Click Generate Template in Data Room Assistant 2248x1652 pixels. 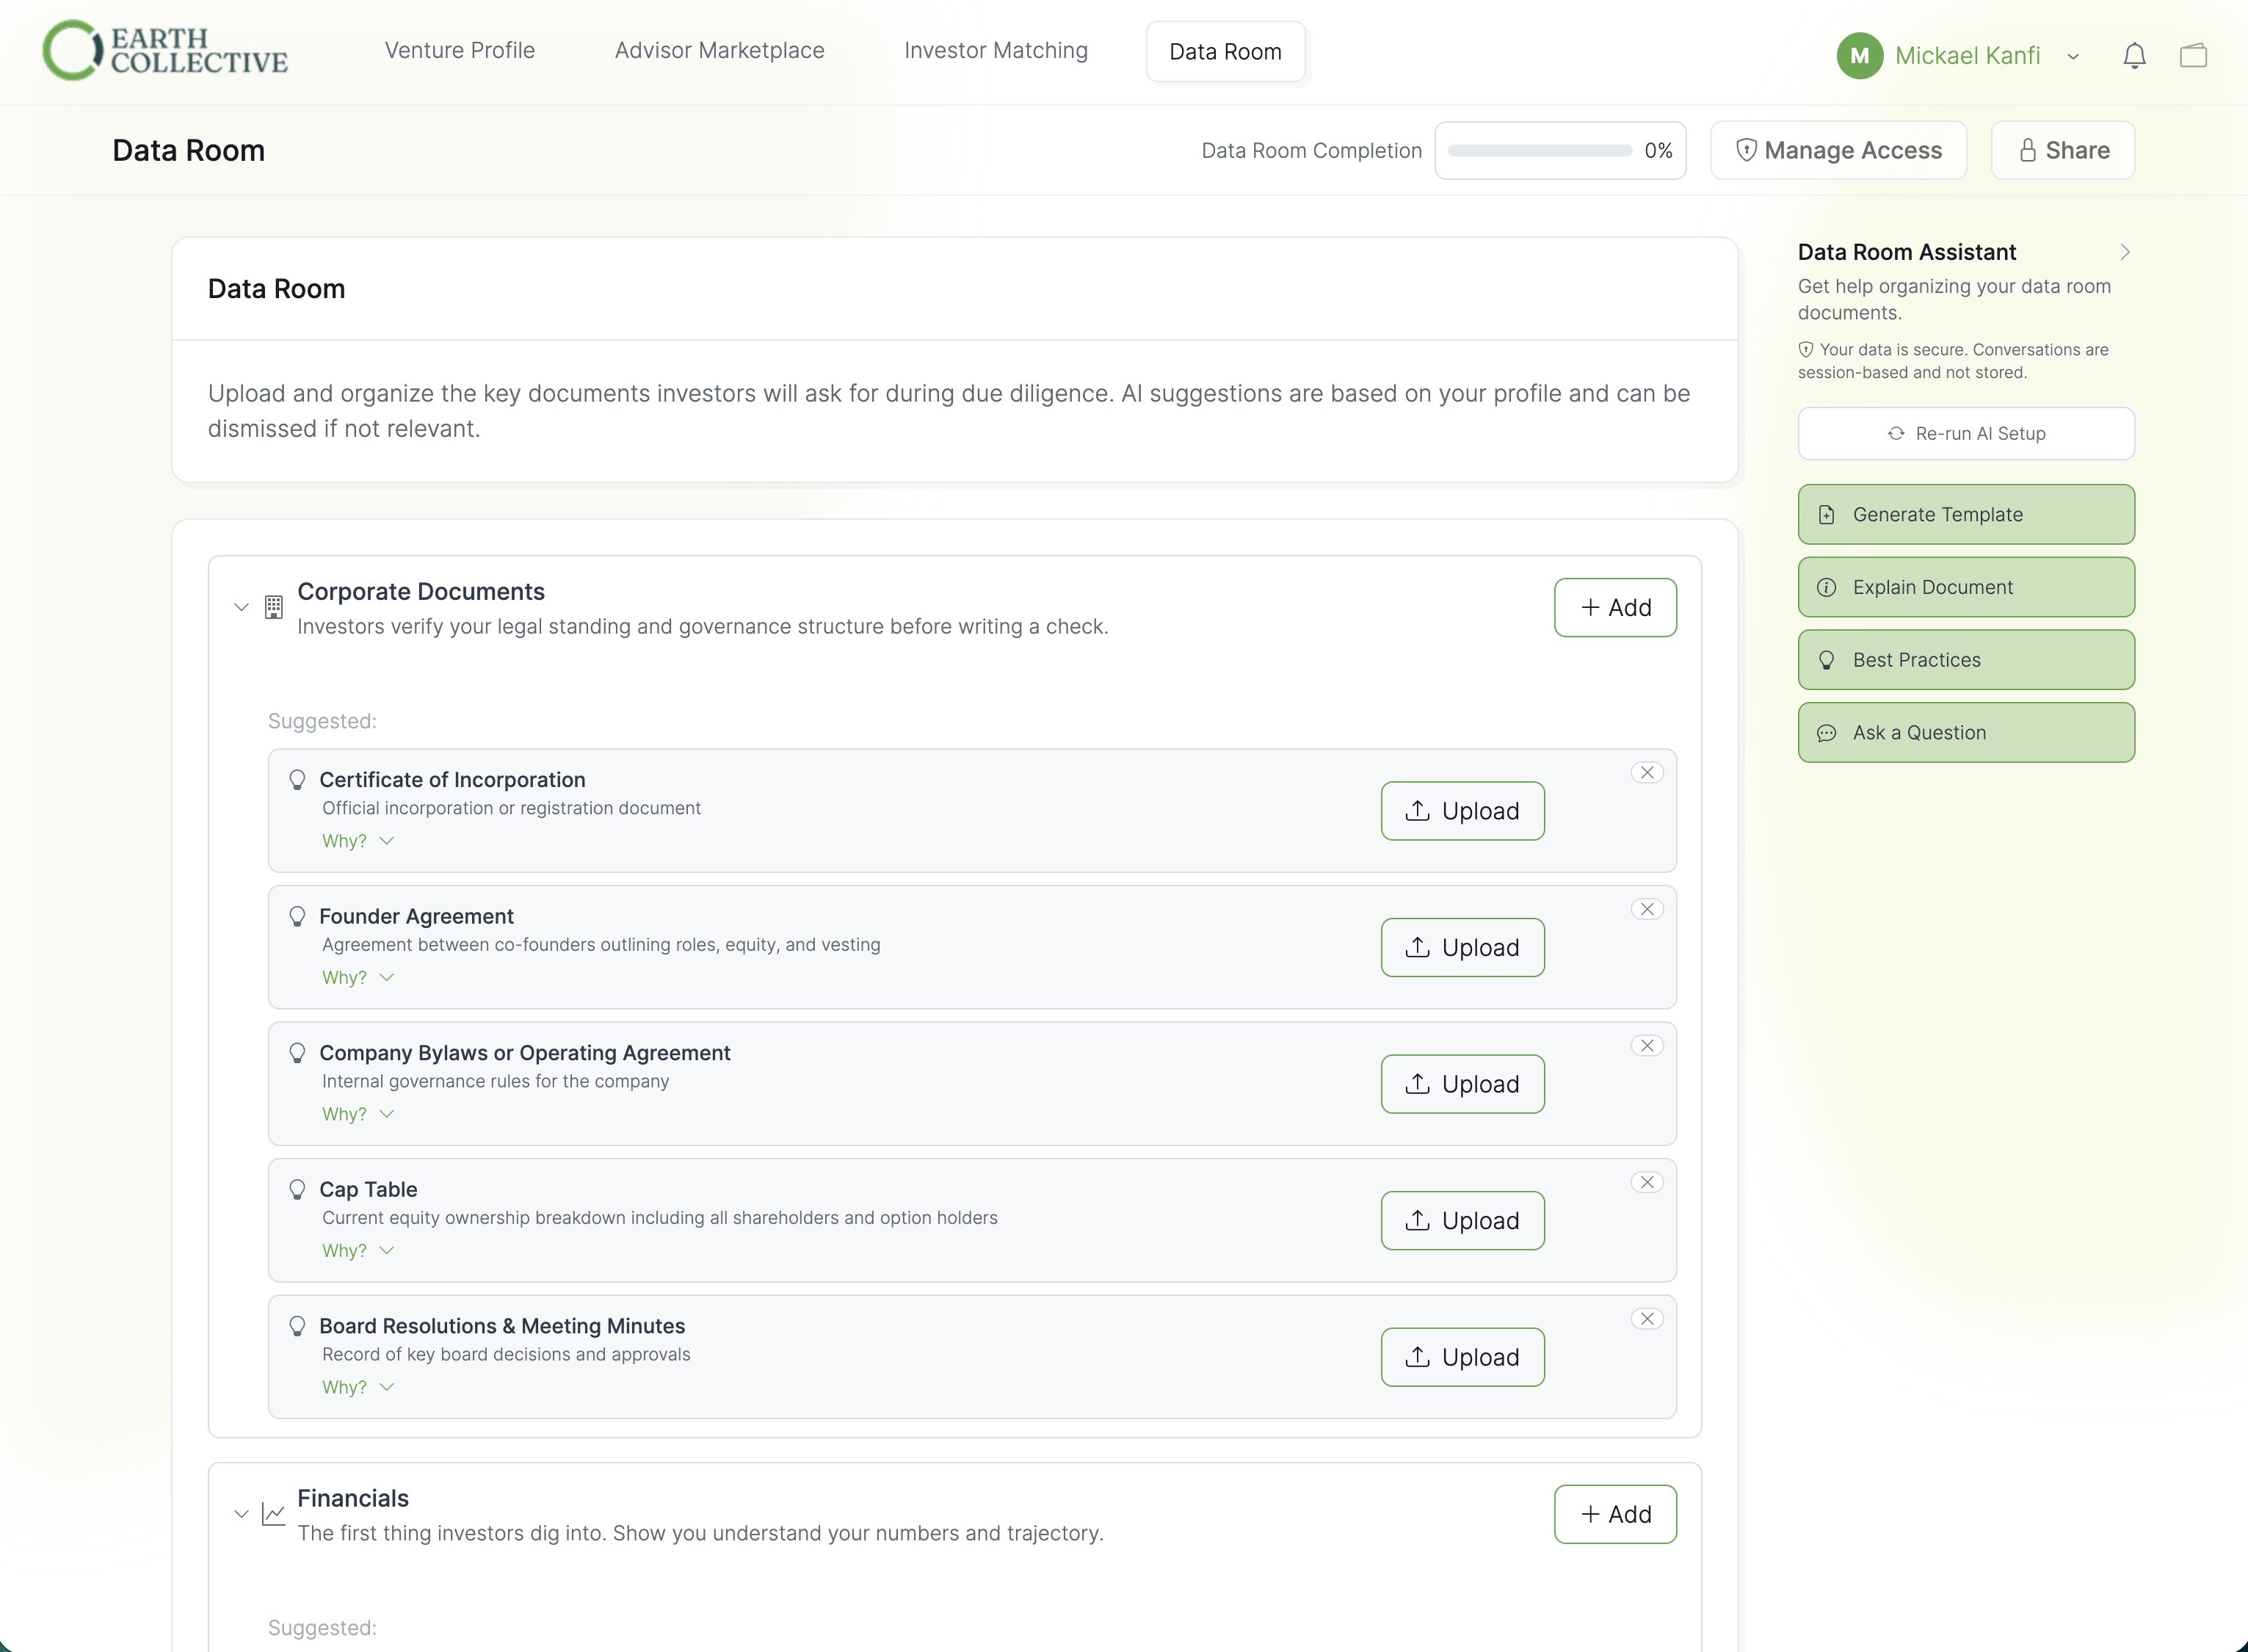click(1965, 514)
